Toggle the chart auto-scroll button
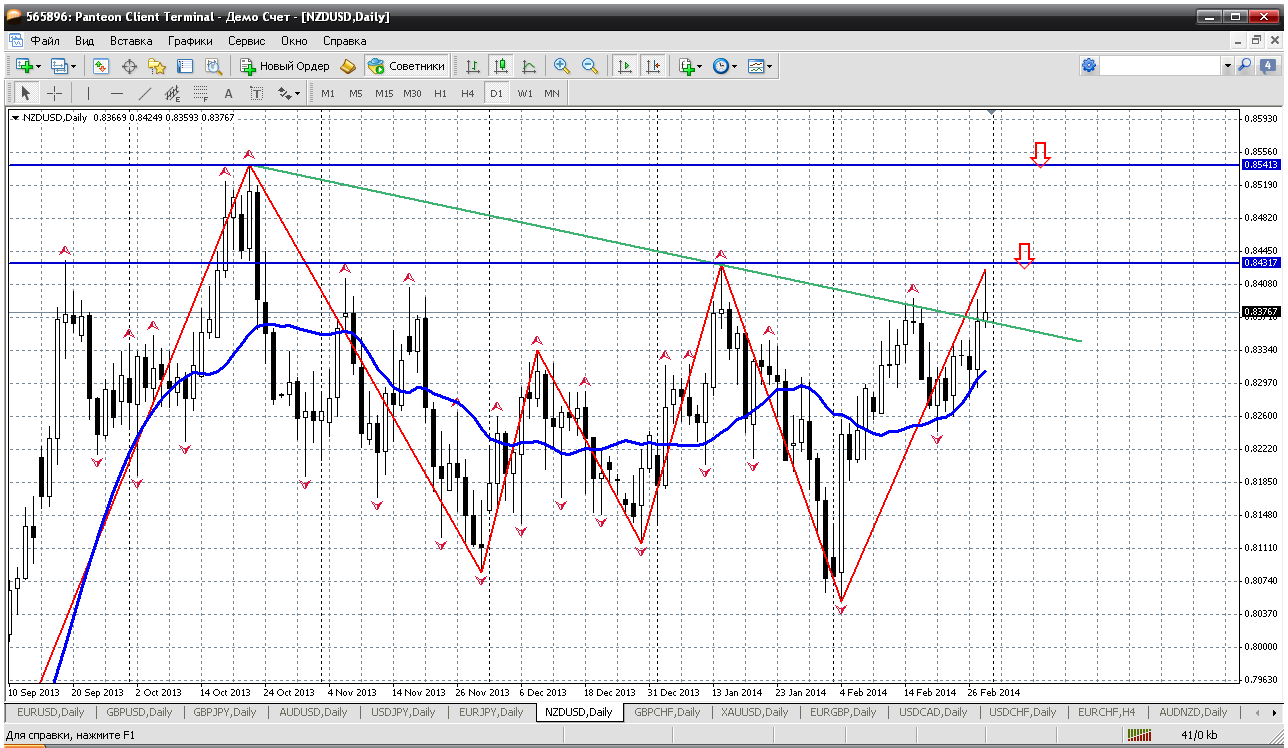 (x=625, y=66)
